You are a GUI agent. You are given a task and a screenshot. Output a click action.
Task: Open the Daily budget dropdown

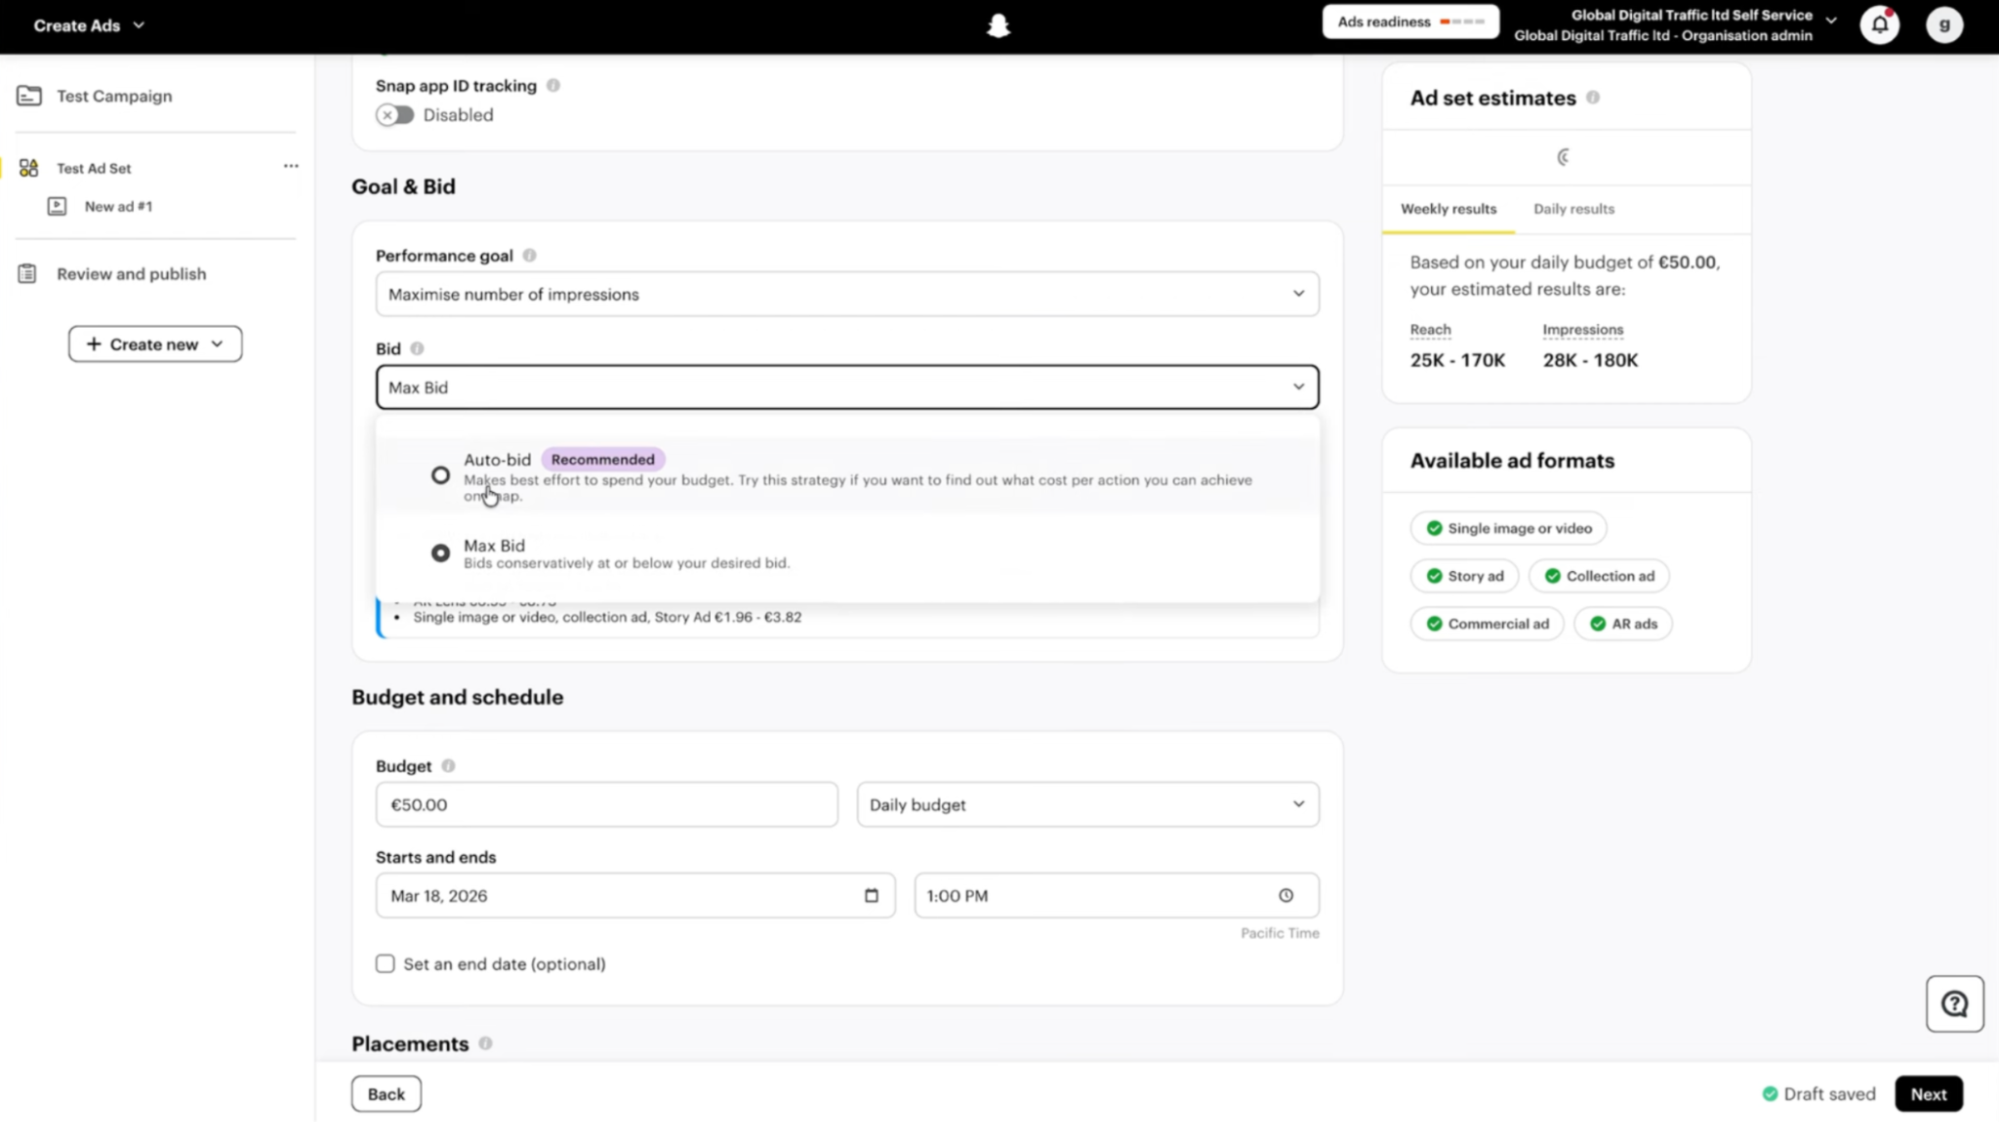1088,805
